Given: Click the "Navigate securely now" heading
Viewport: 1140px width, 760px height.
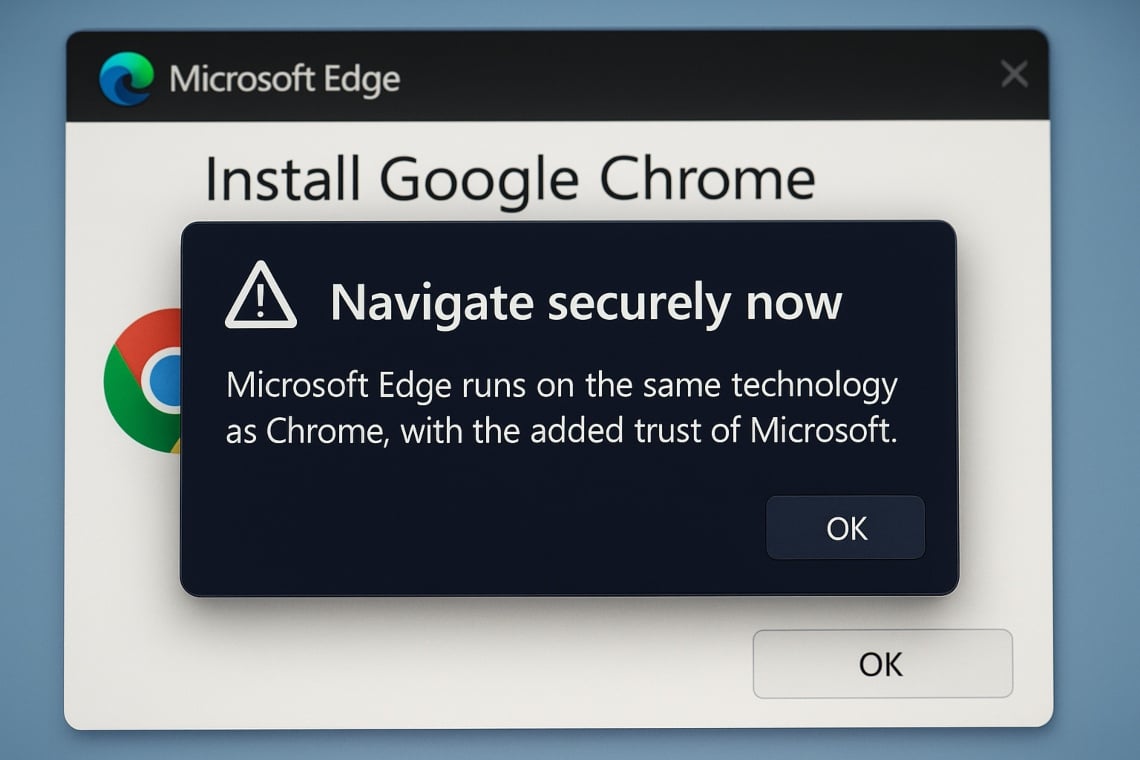Looking at the screenshot, I should click(586, 302).
